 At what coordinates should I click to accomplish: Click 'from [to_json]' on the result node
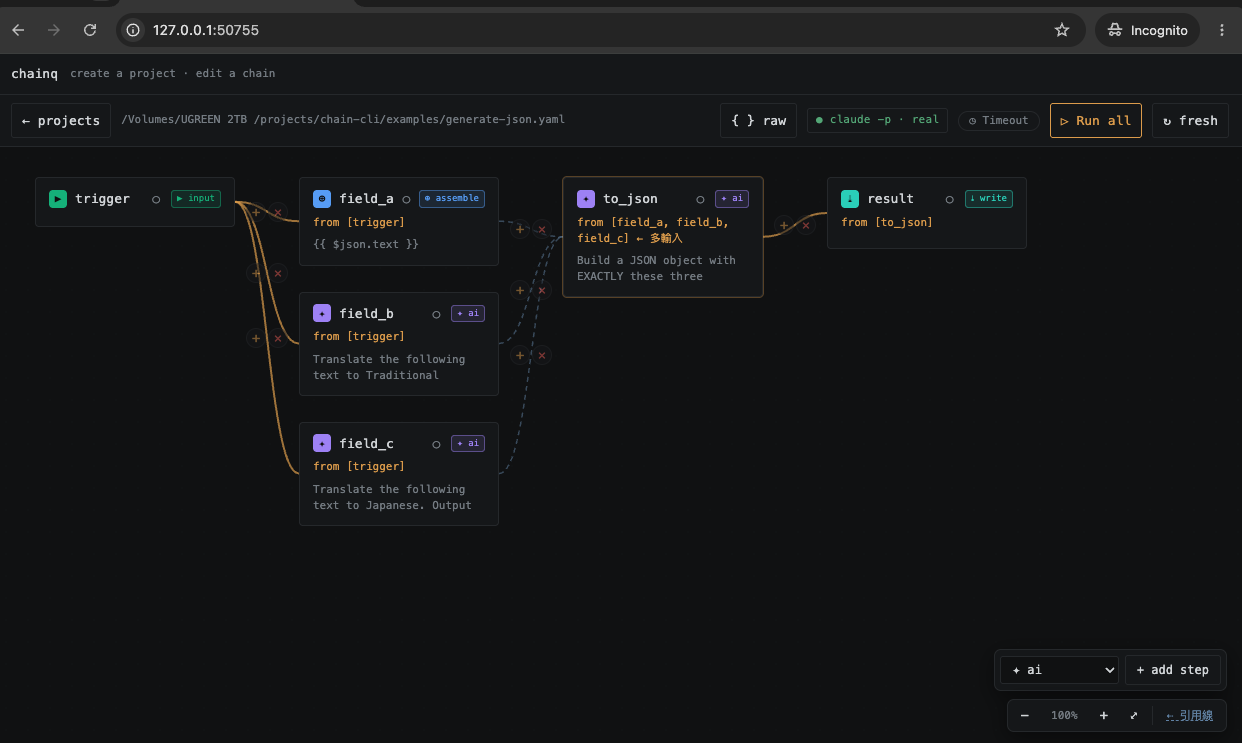(887, 222)
